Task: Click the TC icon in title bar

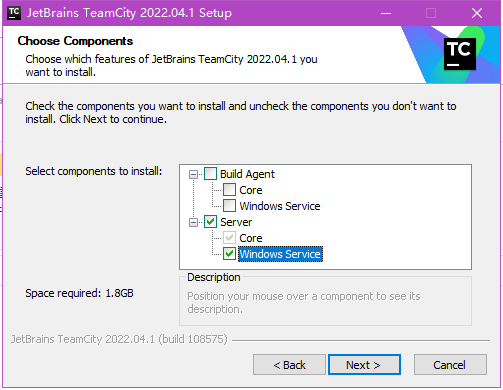Action: pos(14,13)
